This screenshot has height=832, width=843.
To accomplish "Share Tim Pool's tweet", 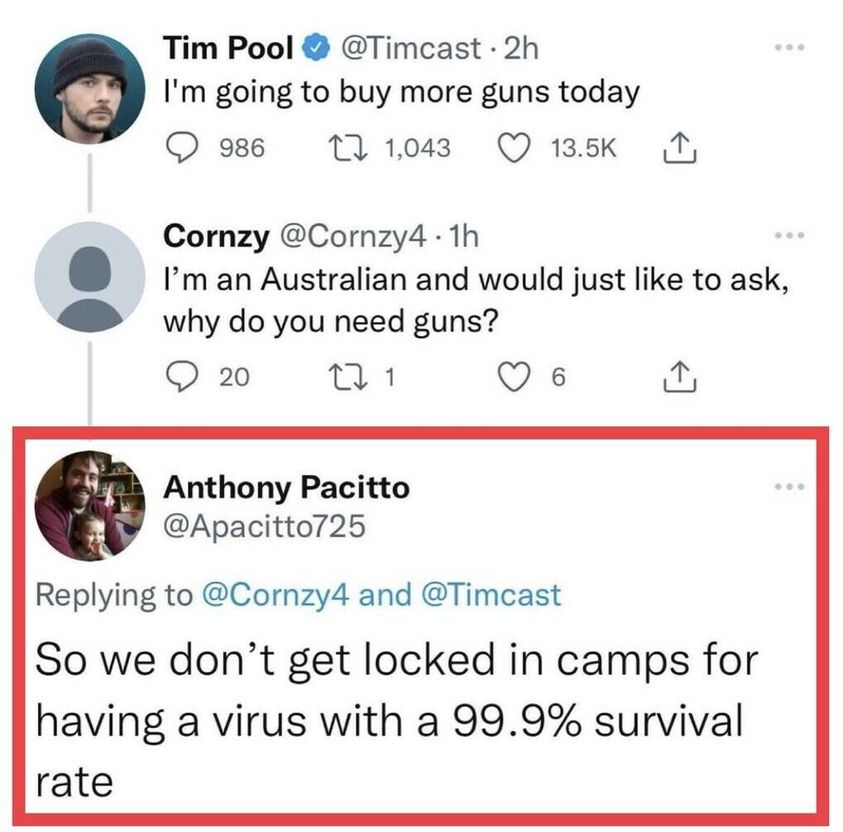I will pyautogui.click(x=676, y=148).
